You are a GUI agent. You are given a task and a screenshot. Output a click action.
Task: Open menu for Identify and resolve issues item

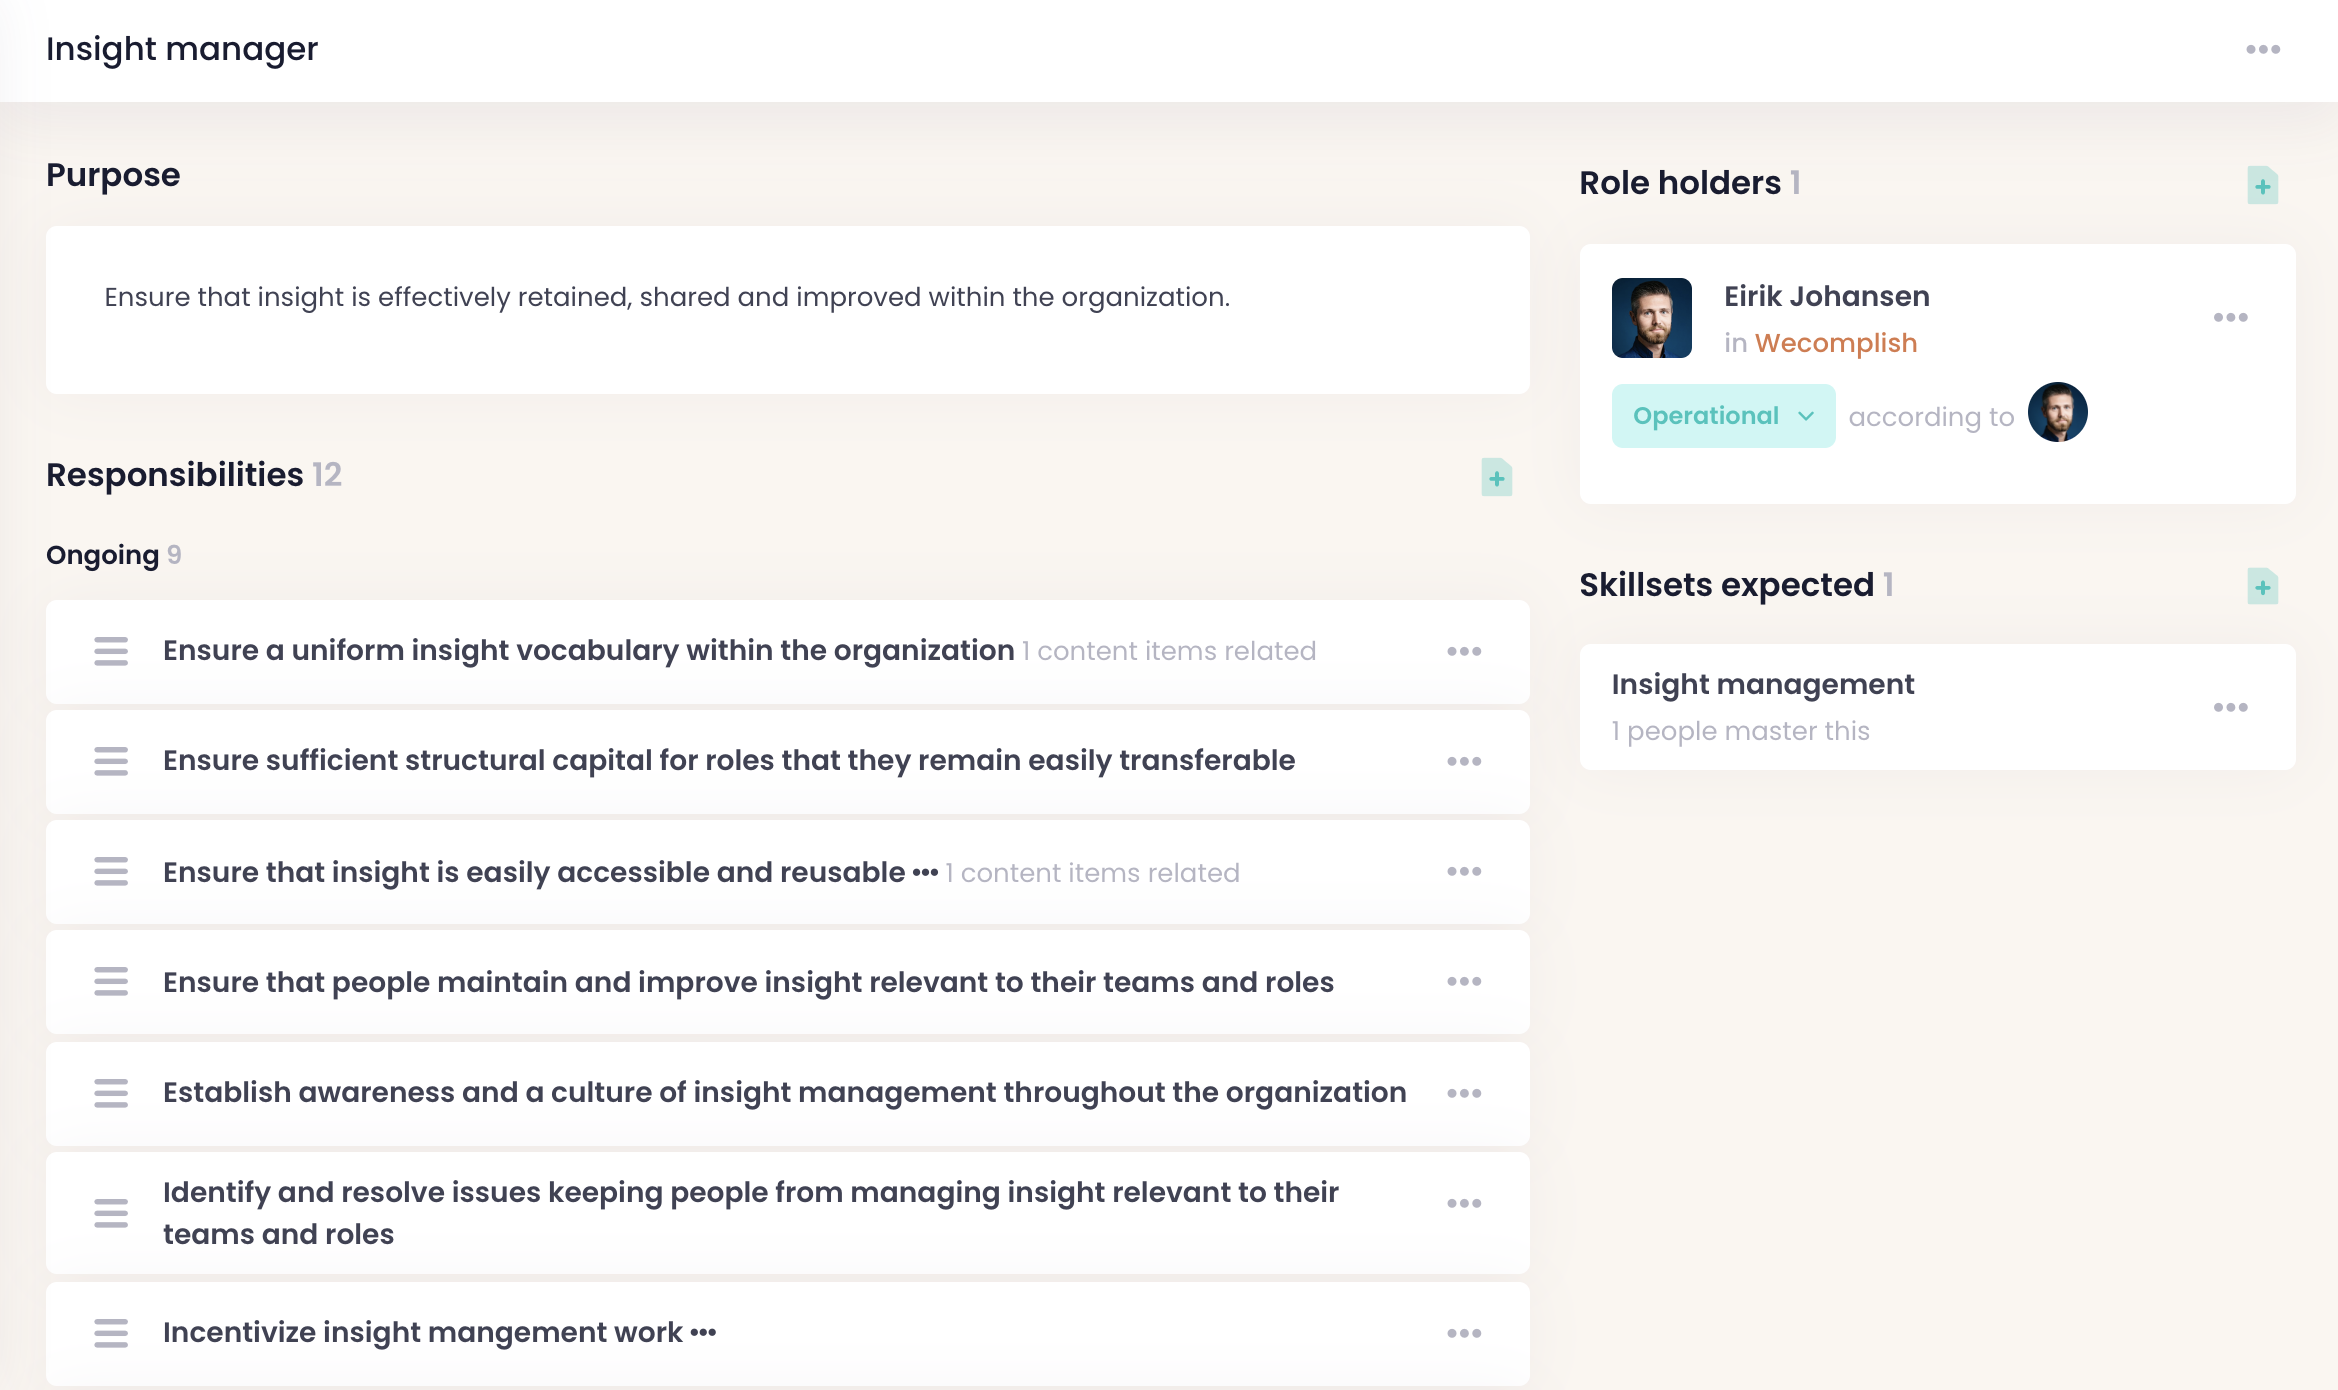[1464, 1203]
